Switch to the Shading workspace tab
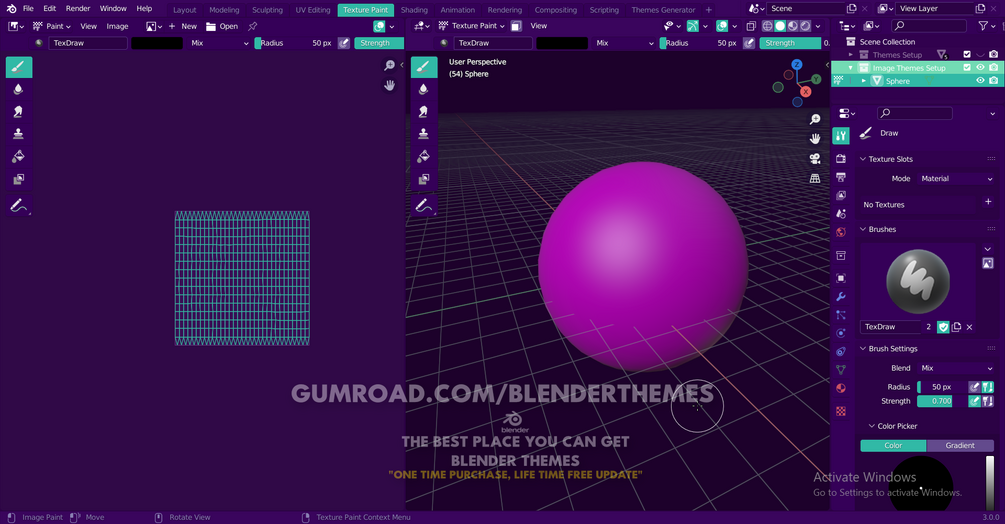1005x524 pixels. [414, 10]
